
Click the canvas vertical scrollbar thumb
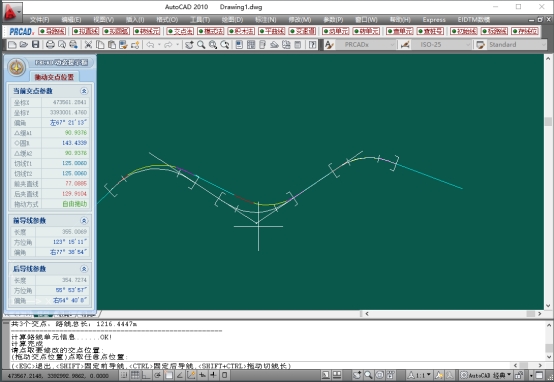click(x=548, y=121)
